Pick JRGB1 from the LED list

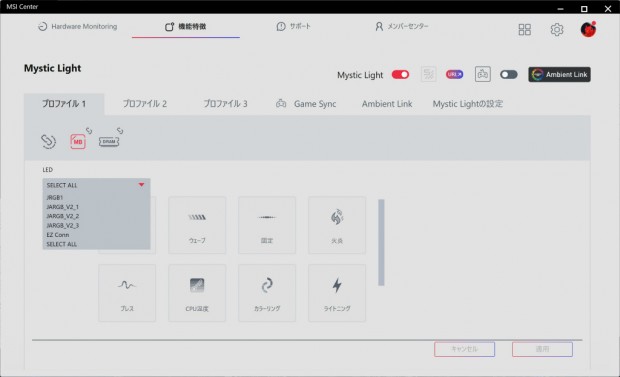coord(55,197)
